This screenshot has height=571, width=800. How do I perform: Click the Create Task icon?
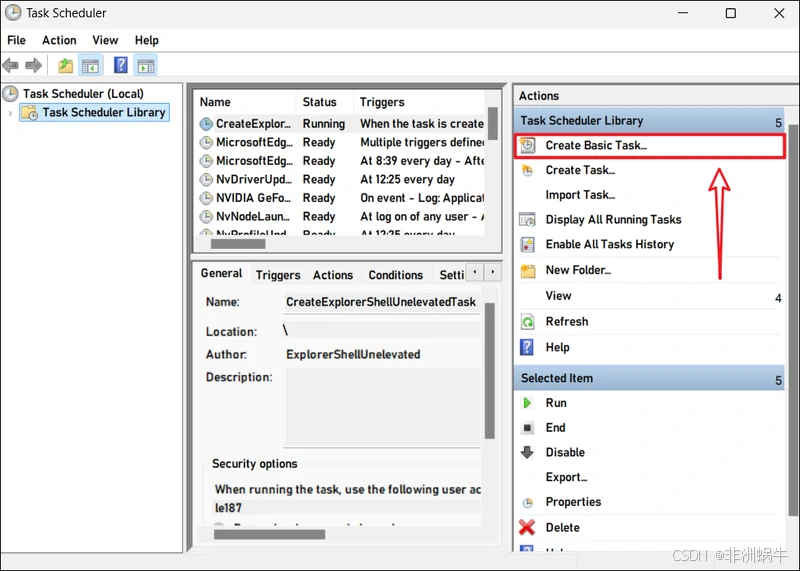click(x=527, y=170)
